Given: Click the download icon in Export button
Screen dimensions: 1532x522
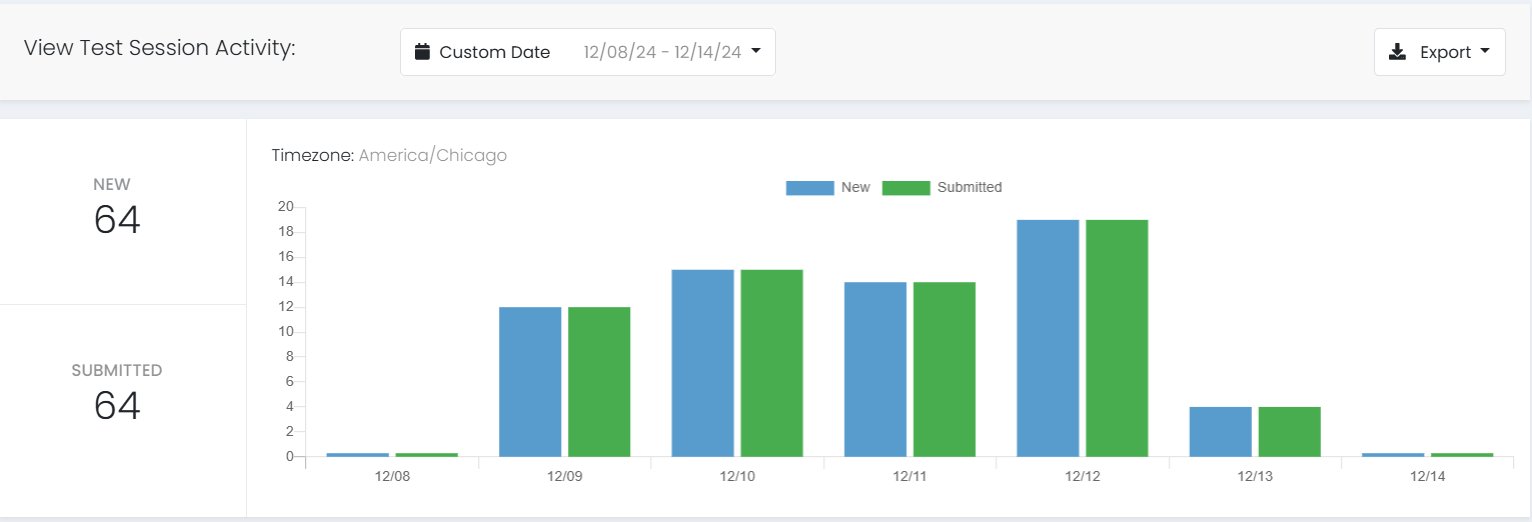Looking at the screenshot, I should (x=1398, y=52).
